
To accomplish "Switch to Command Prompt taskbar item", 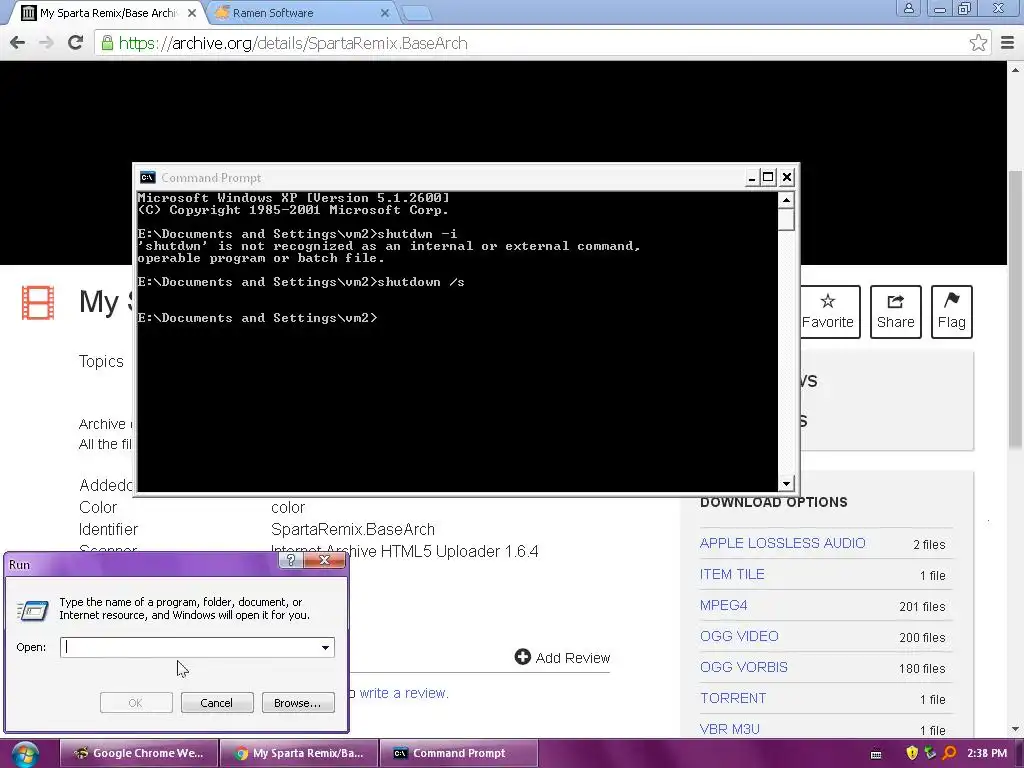I will click(459, 753).
